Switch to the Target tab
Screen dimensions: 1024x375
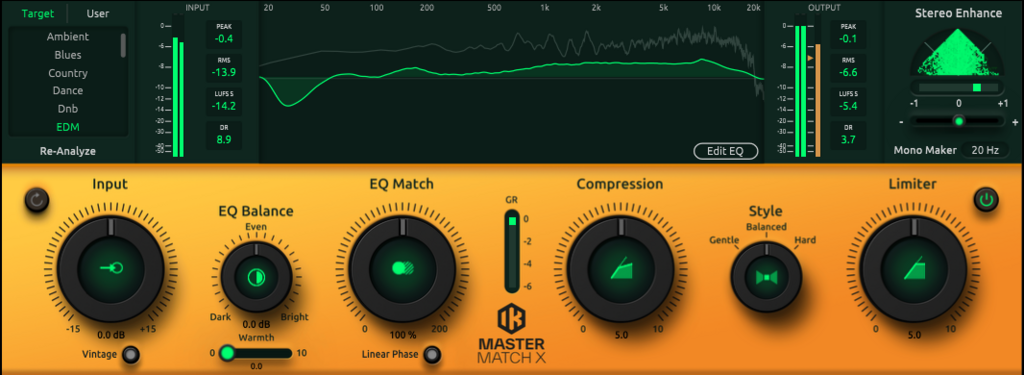(x=38, y=13)
